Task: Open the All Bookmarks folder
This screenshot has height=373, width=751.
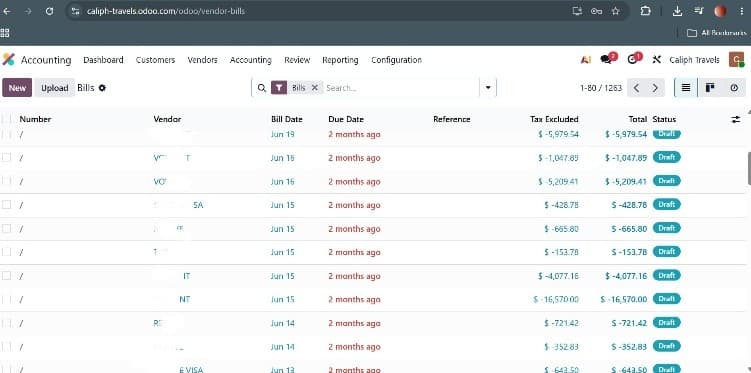Action: pyautogui.click(x=717, y=33)
